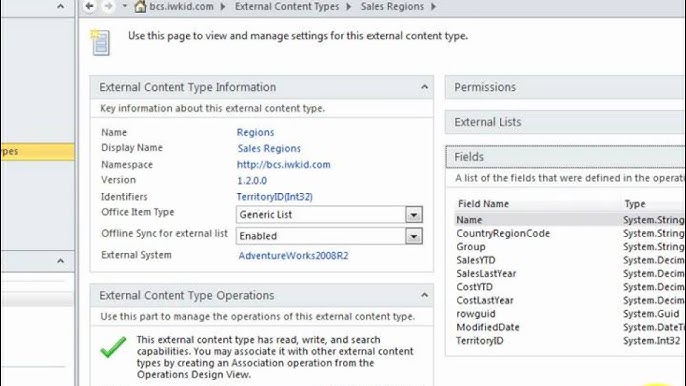This screenshot has width=686, height=386.
Task: Click the Field Name column header
Action: pyautogui.click(x=483, y=204)
